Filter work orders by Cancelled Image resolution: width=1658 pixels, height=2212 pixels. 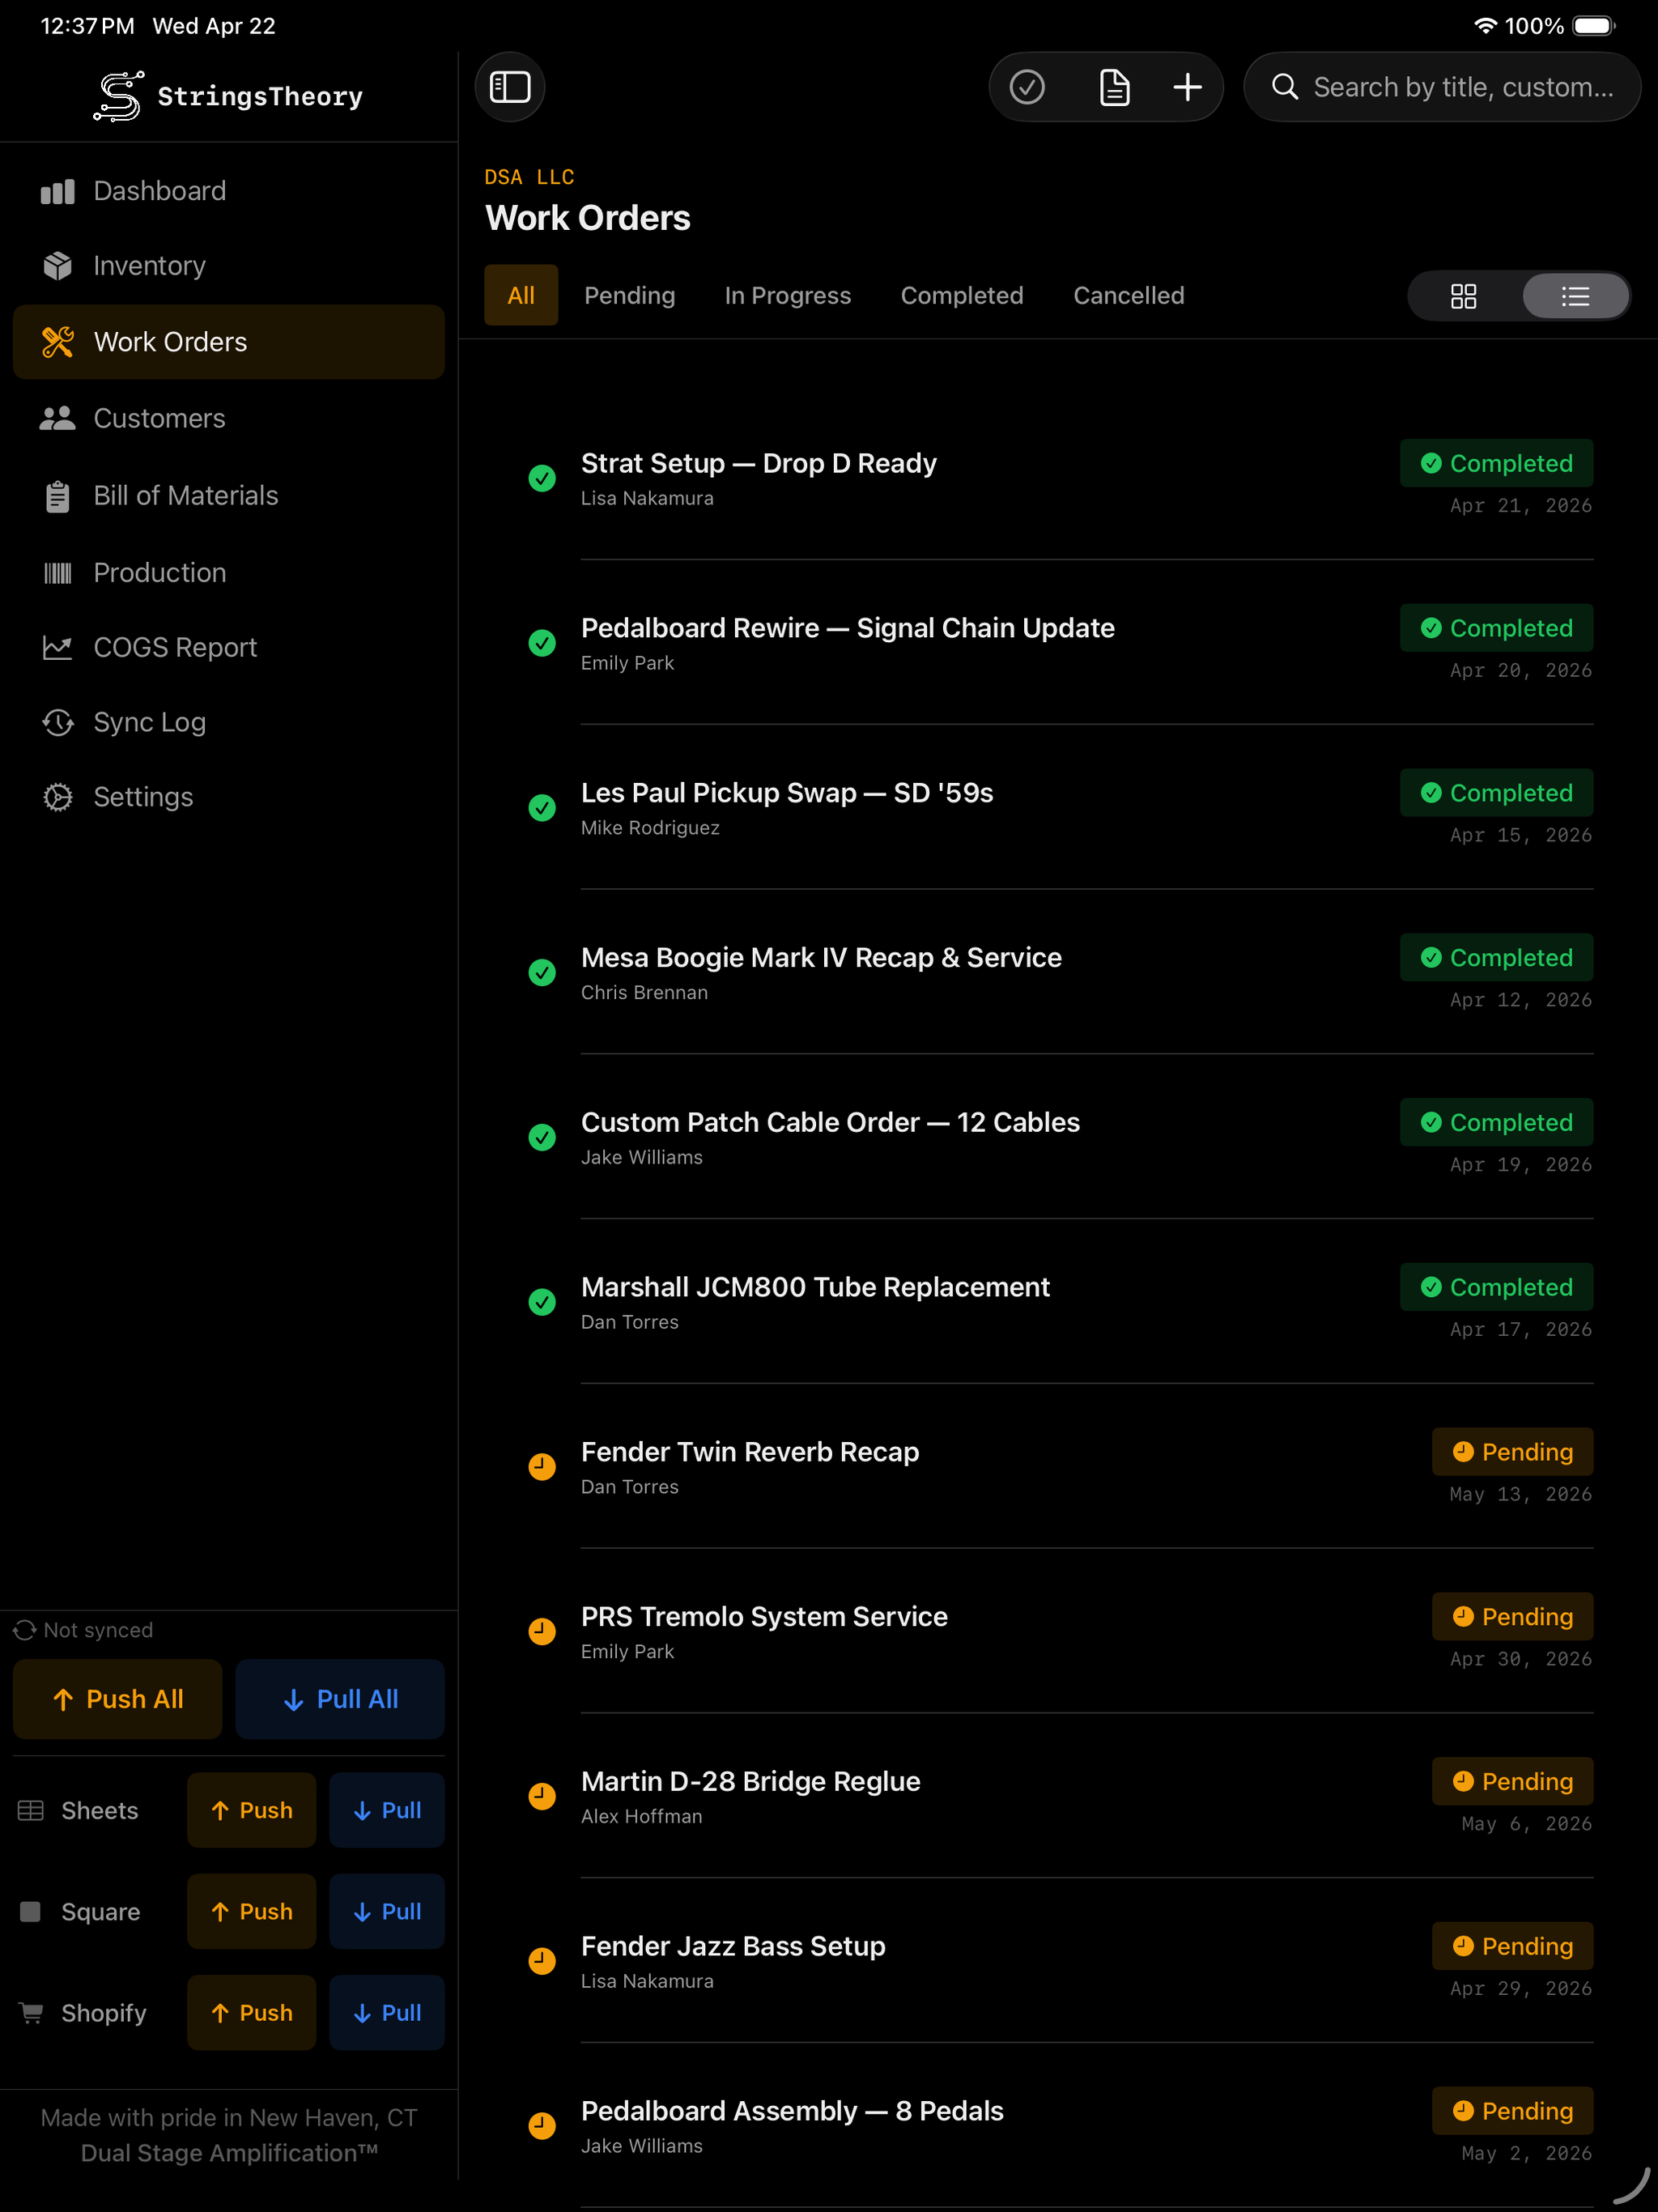(1128, 295)
